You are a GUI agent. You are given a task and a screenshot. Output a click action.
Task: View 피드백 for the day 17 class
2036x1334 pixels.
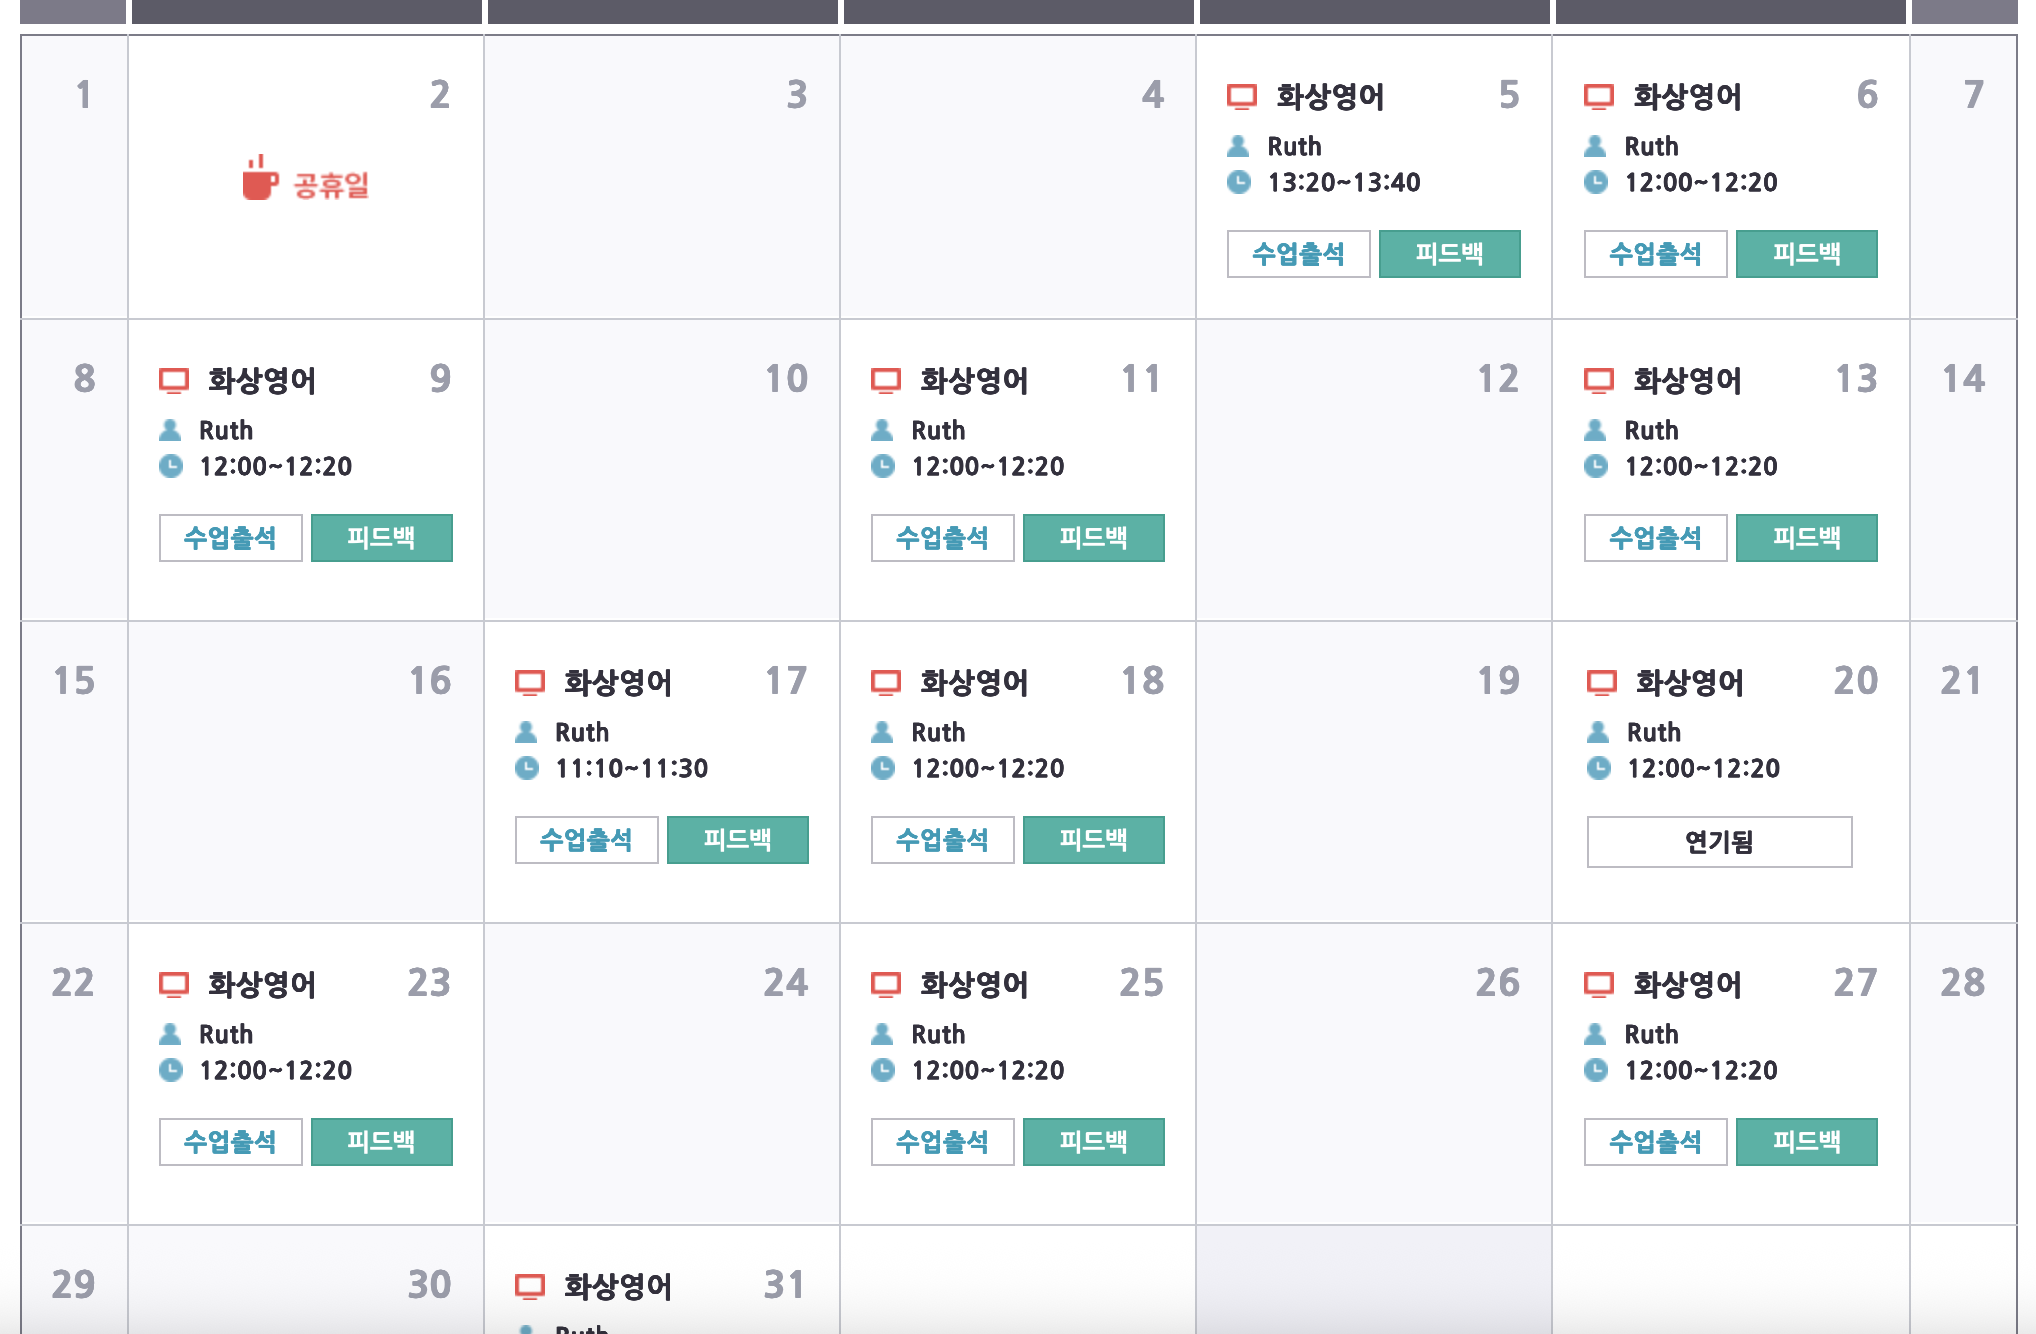pos(737,840)
